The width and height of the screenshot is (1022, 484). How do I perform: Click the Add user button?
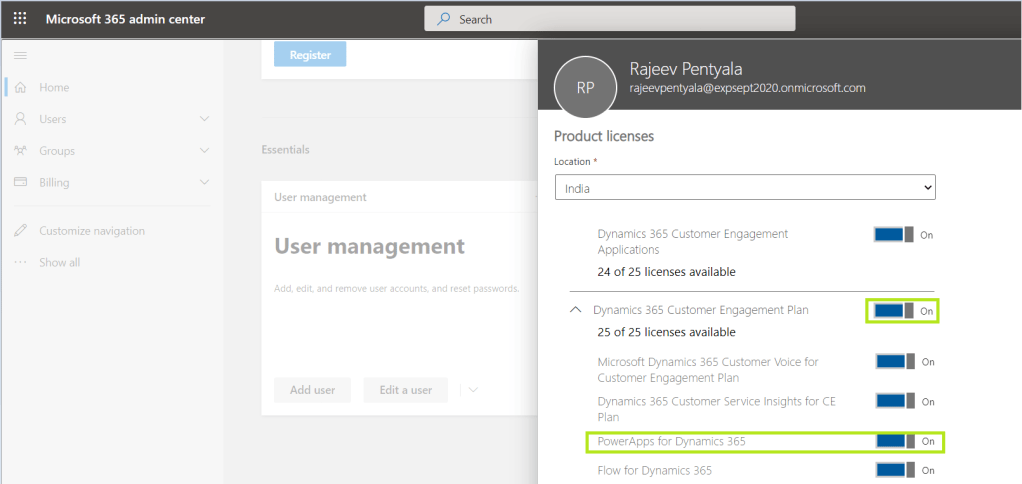pyautogui.click(x=312, y=390)
